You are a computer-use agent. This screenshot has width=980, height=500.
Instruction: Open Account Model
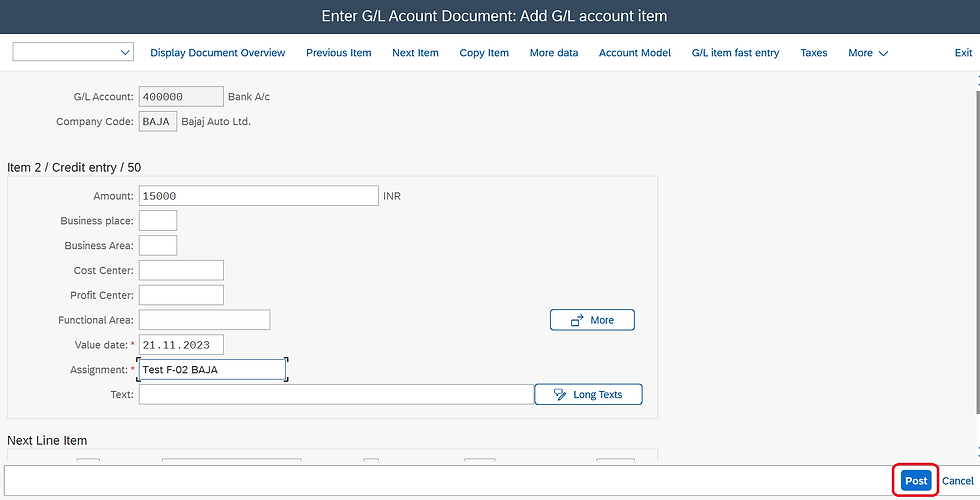point(634,53)
